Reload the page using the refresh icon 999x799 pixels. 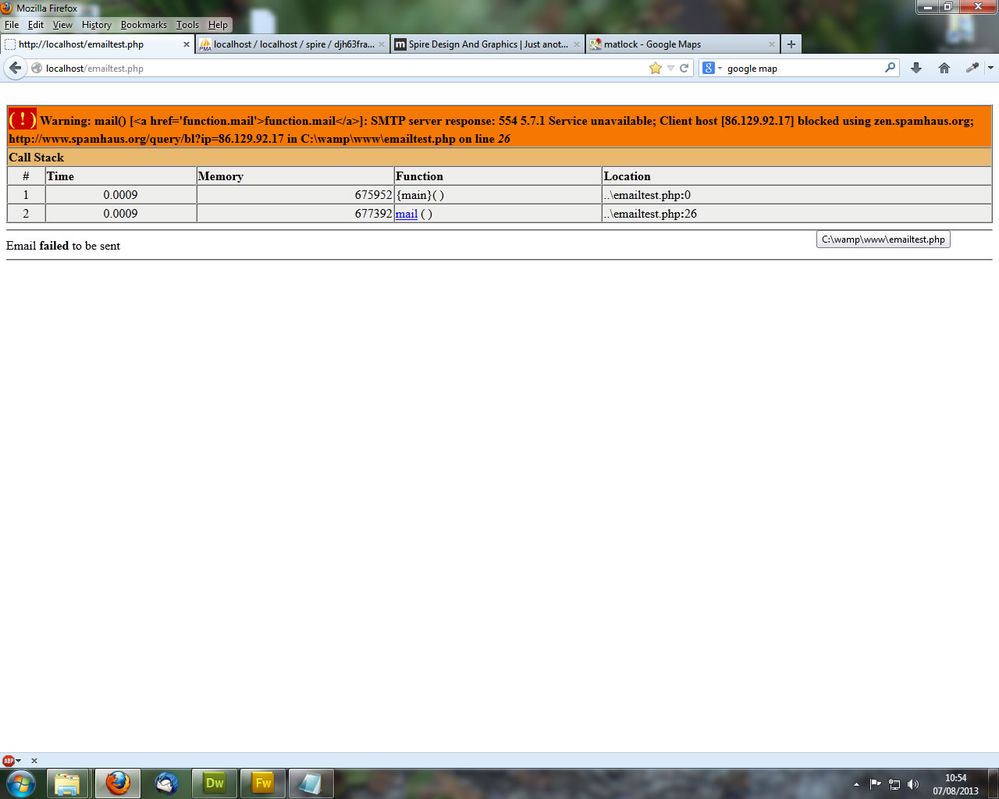pos(684,68)
